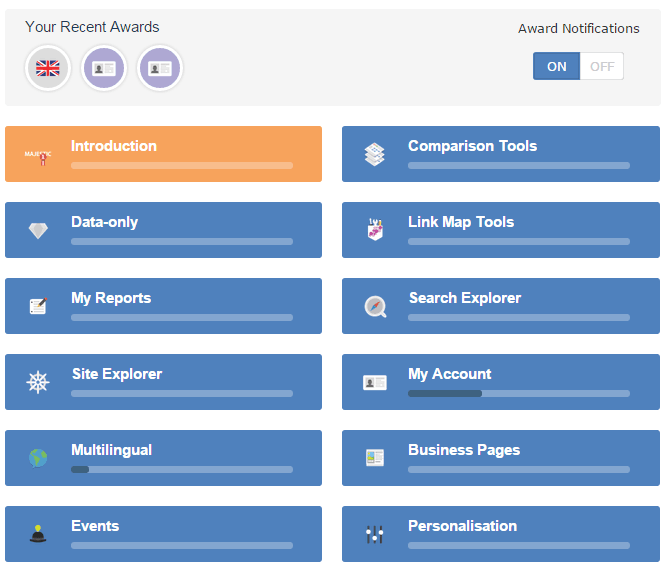The height and width of the screenshot is (572, 667).
Task: Click the globe icon next to Multilingual
Action: (38, 458)
